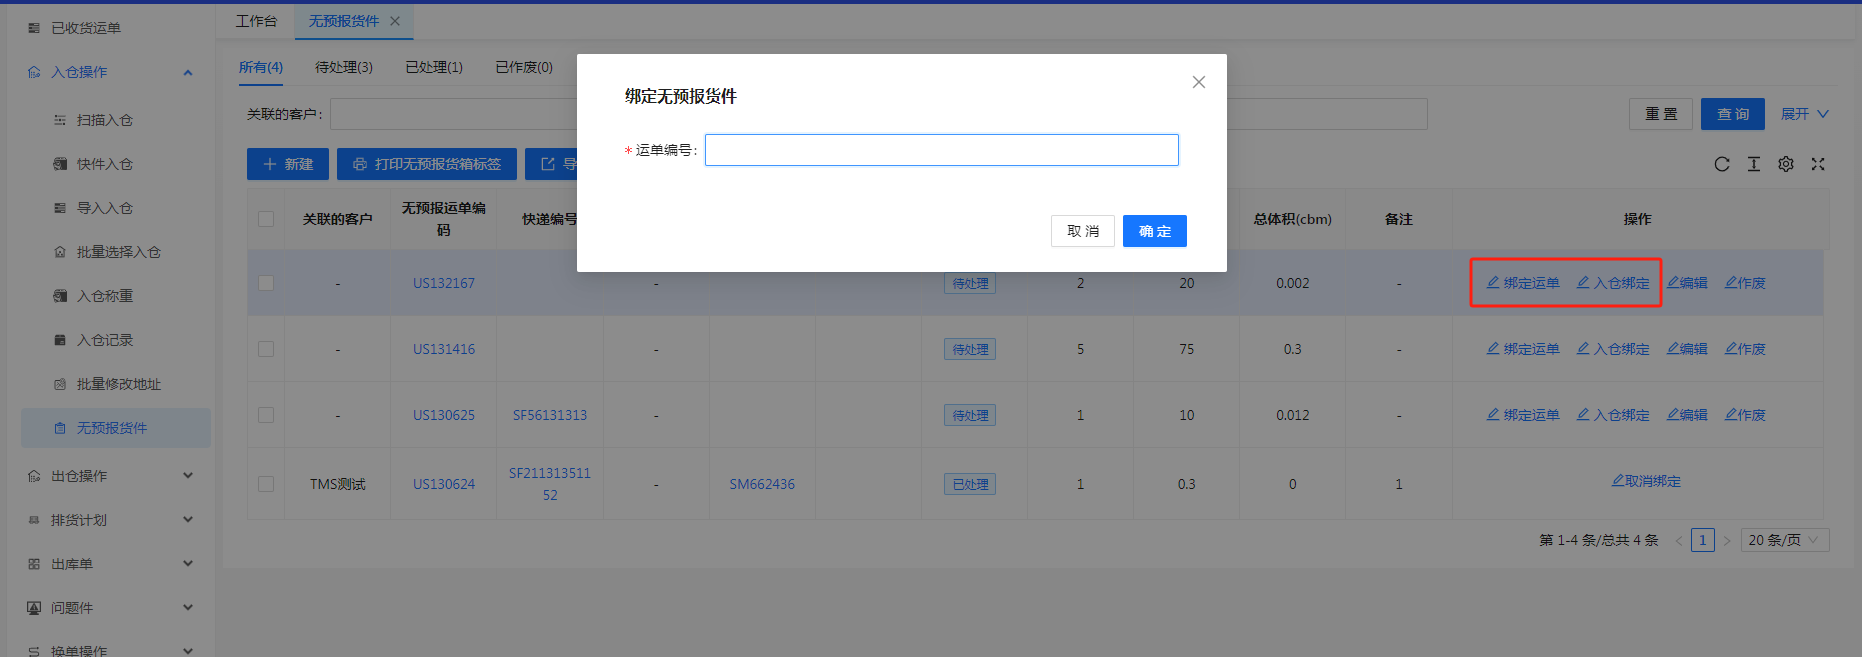
Task: Click the refresh icon above the table
Action: click(x=1721, y=164)
